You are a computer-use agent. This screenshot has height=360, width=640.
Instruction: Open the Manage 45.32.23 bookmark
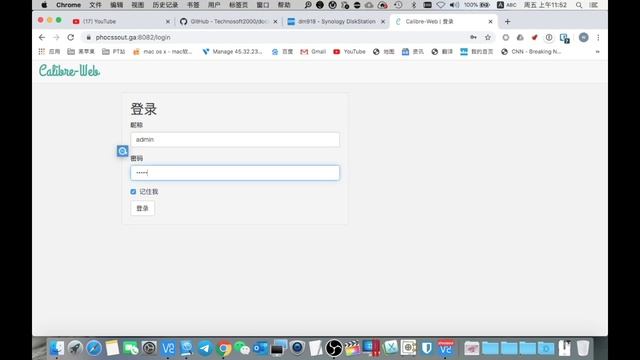coord(232,51)
